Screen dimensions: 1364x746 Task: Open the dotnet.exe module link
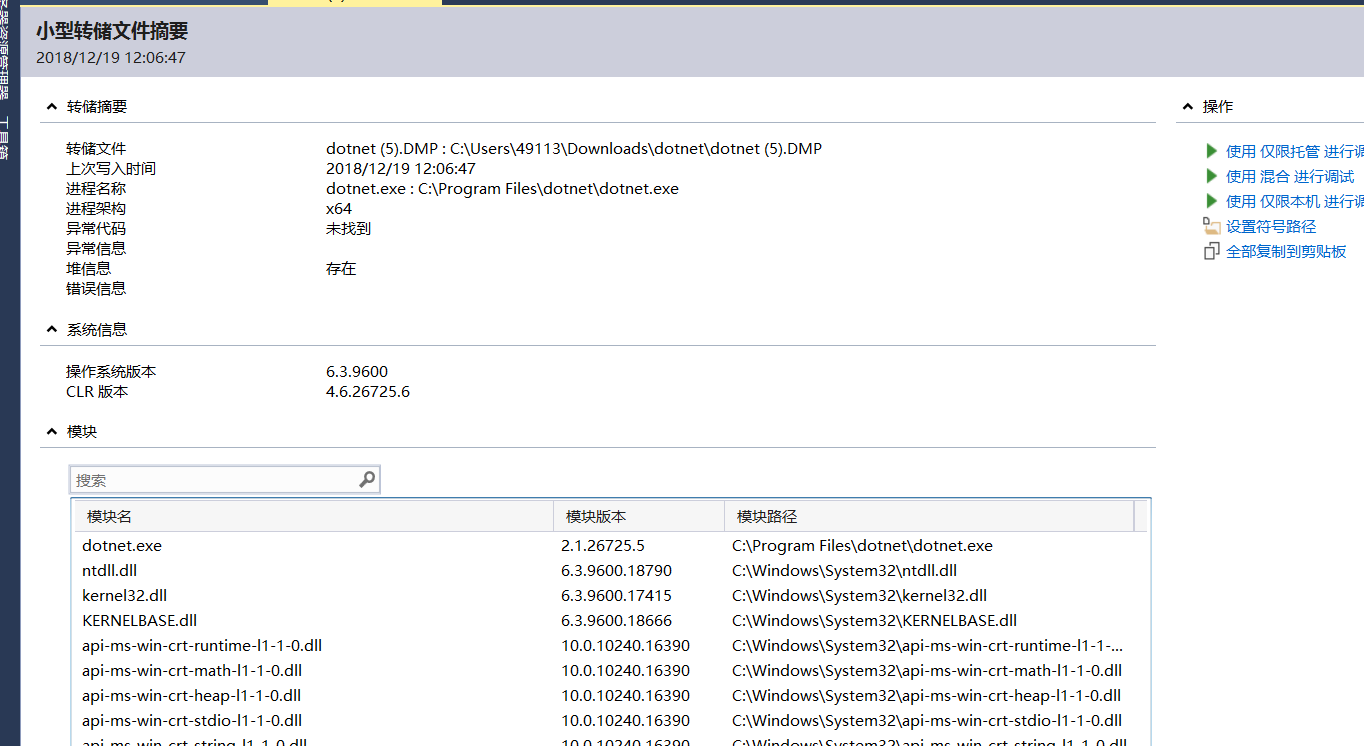121,545
